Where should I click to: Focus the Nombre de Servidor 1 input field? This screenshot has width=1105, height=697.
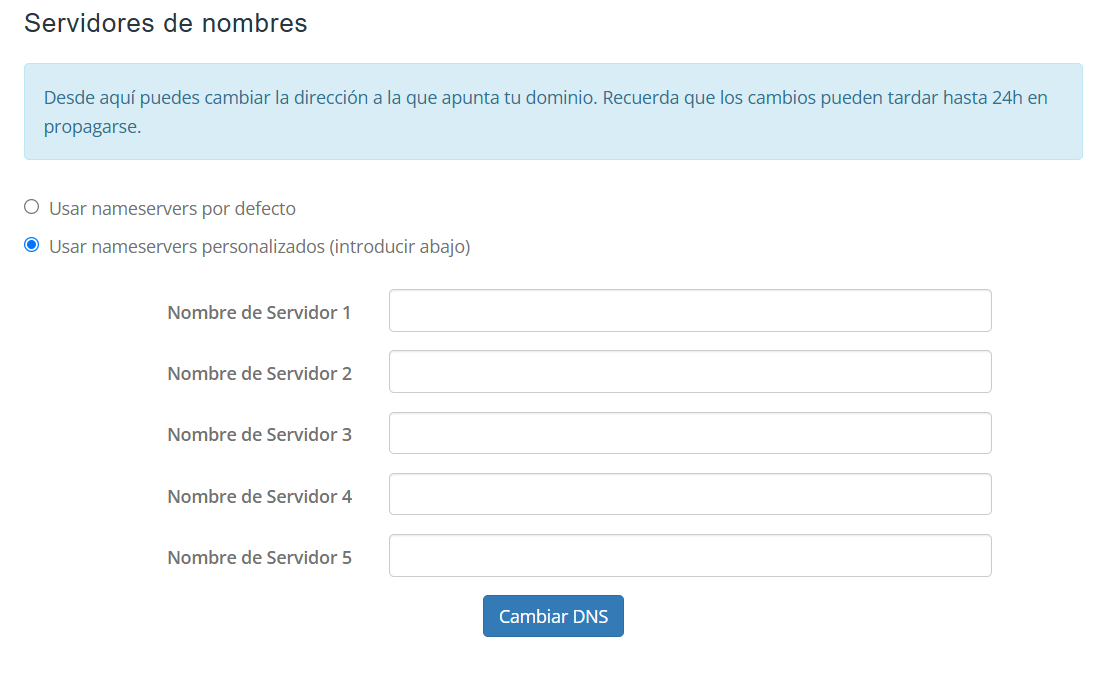690,311
